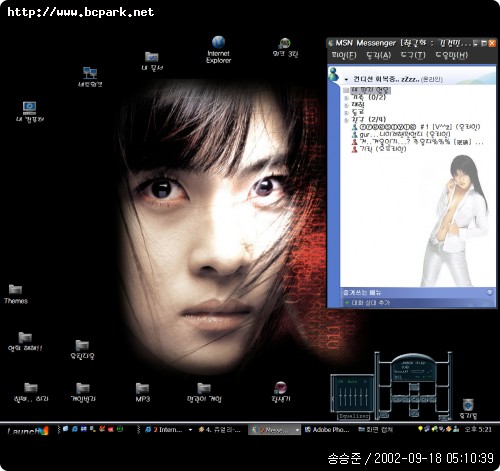Click the taskbar clock showing 5:21
The image size is (500, 471).
478,429
